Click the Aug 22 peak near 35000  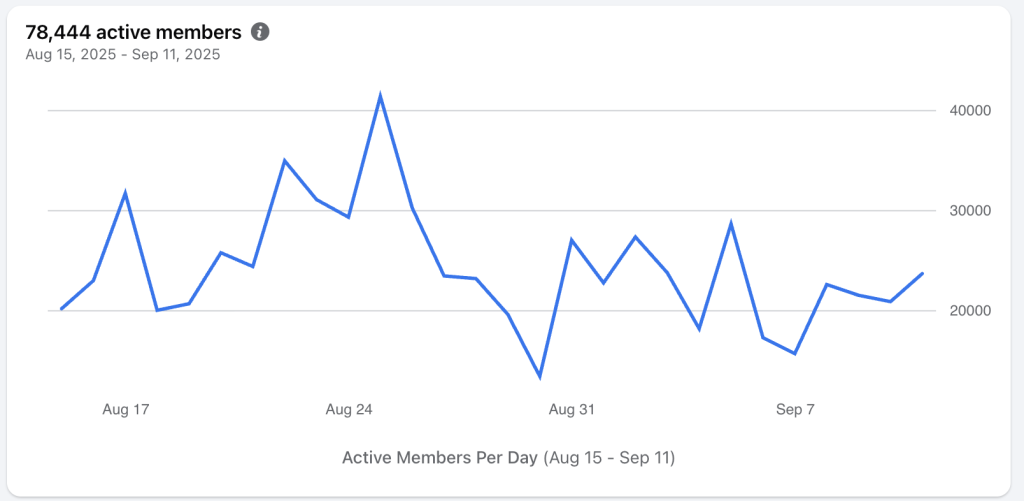click(285, 160)
